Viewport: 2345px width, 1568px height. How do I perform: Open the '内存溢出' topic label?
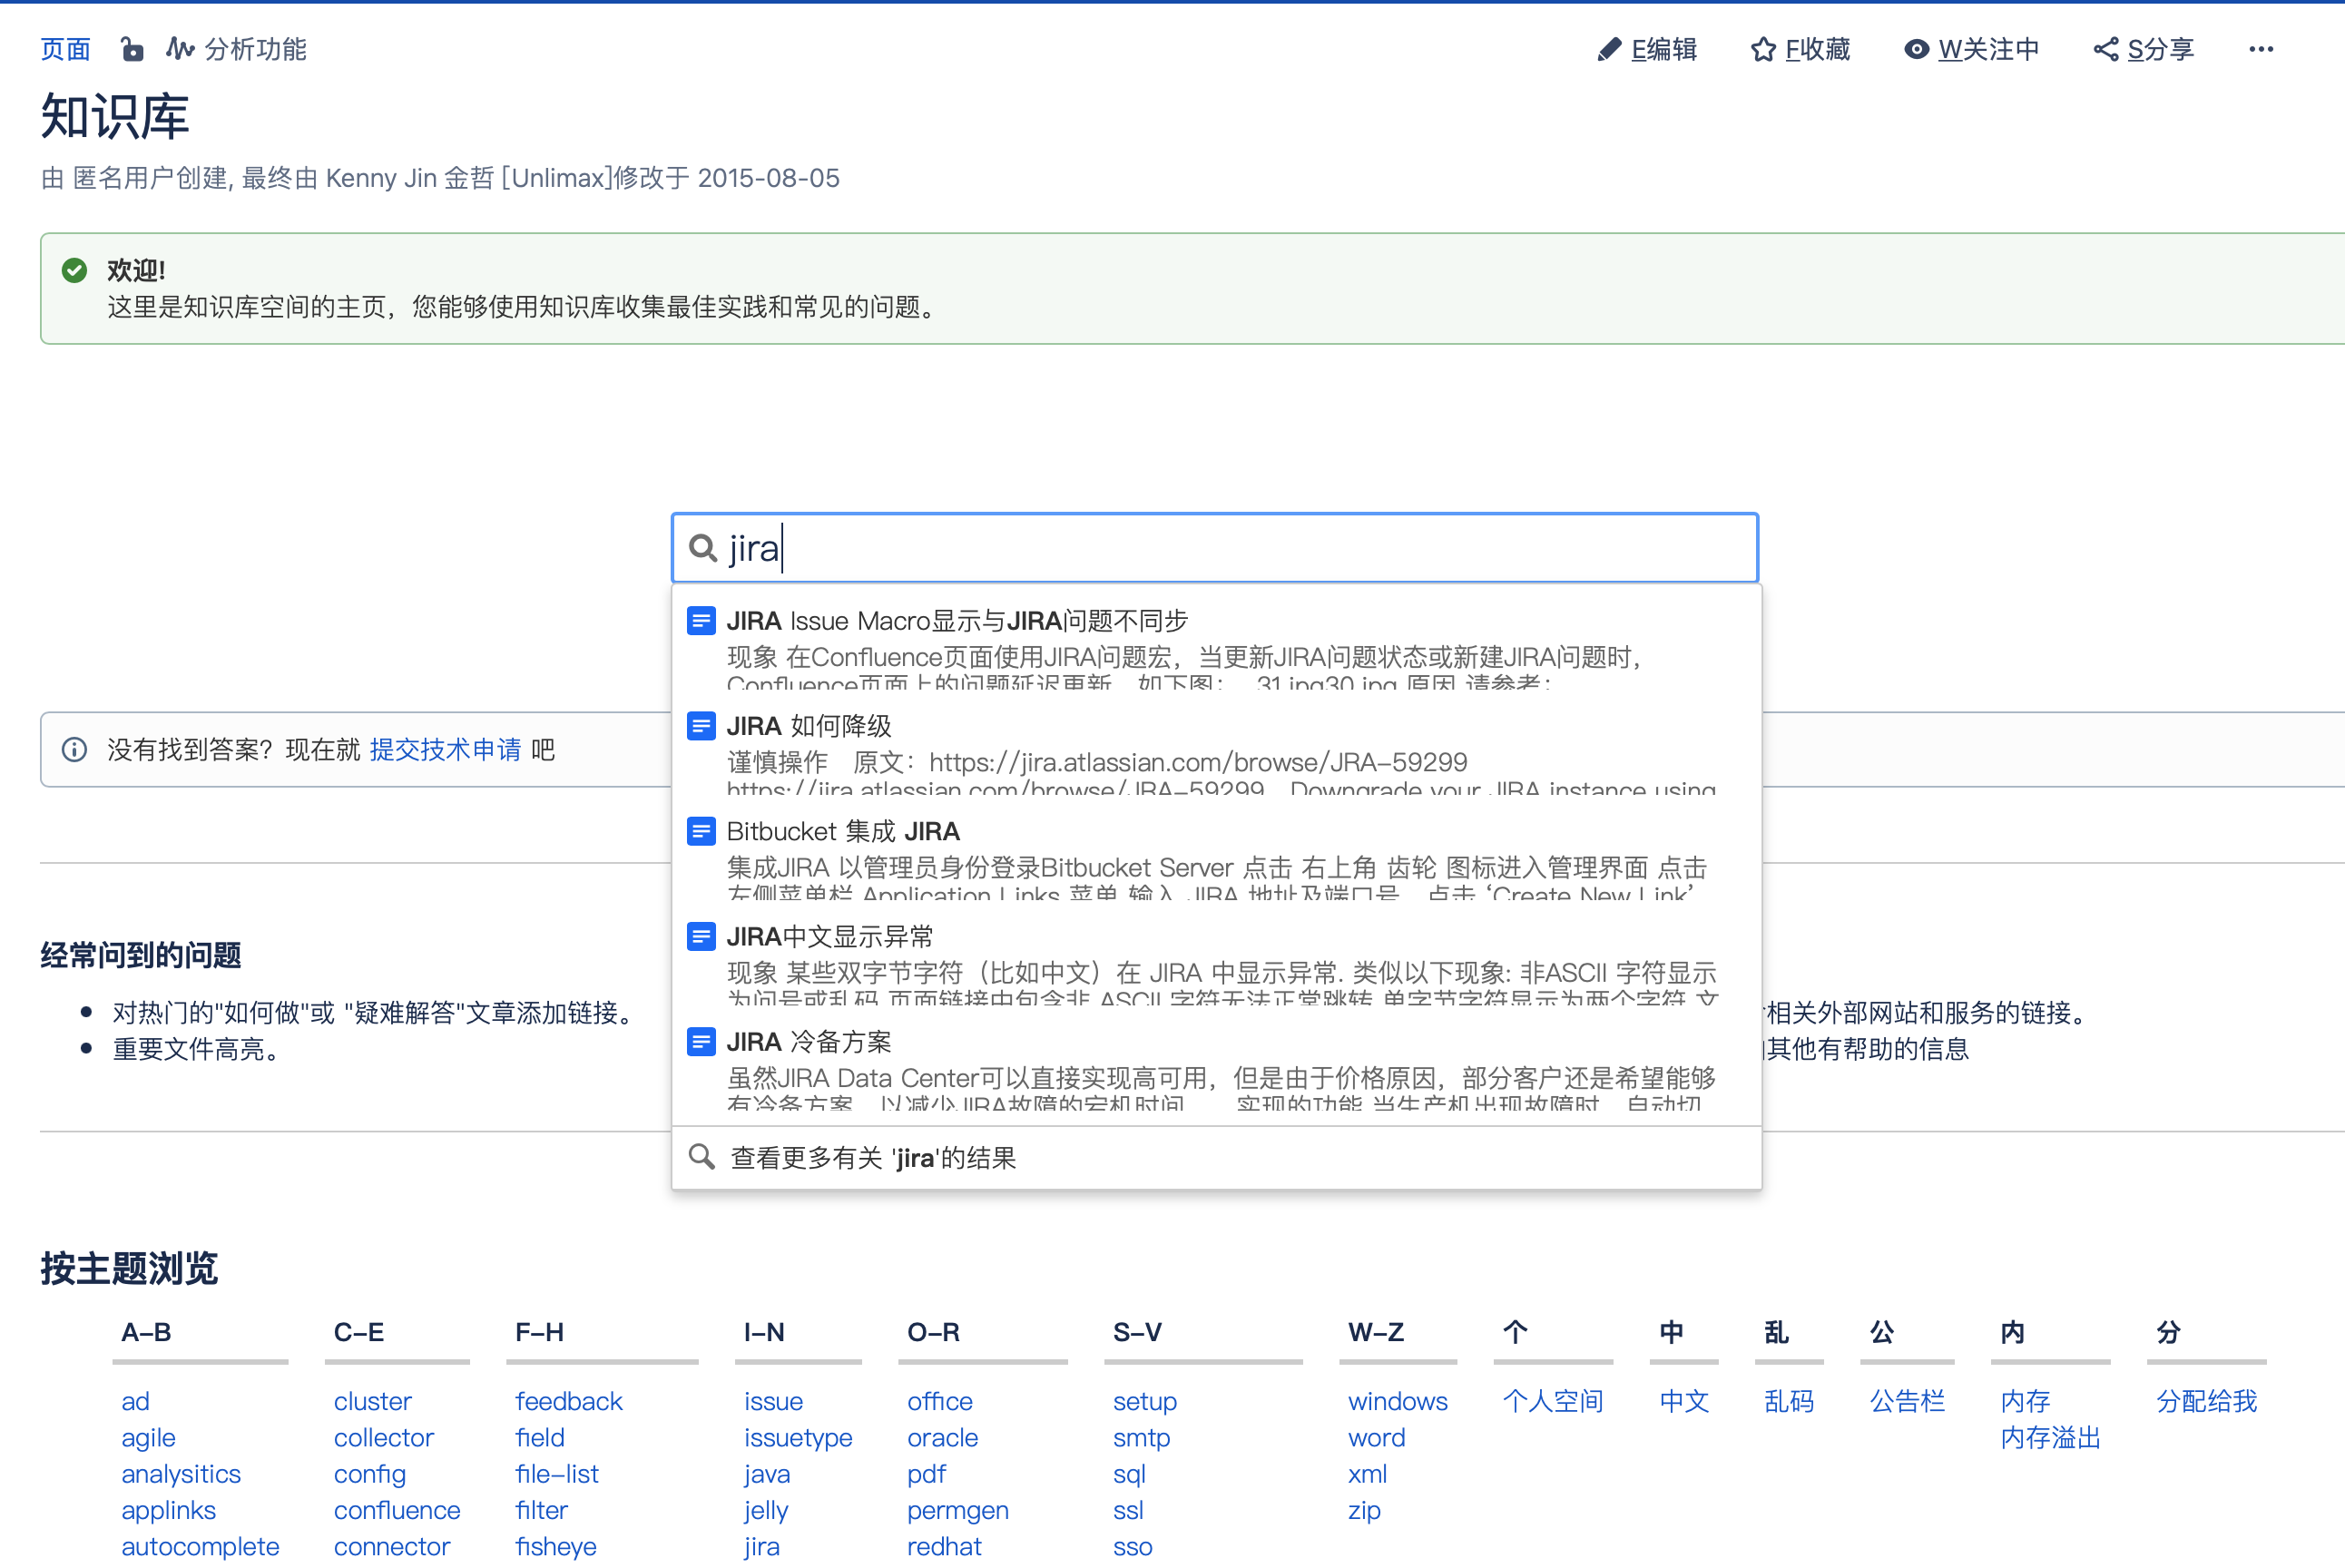pos(2049,1438)
